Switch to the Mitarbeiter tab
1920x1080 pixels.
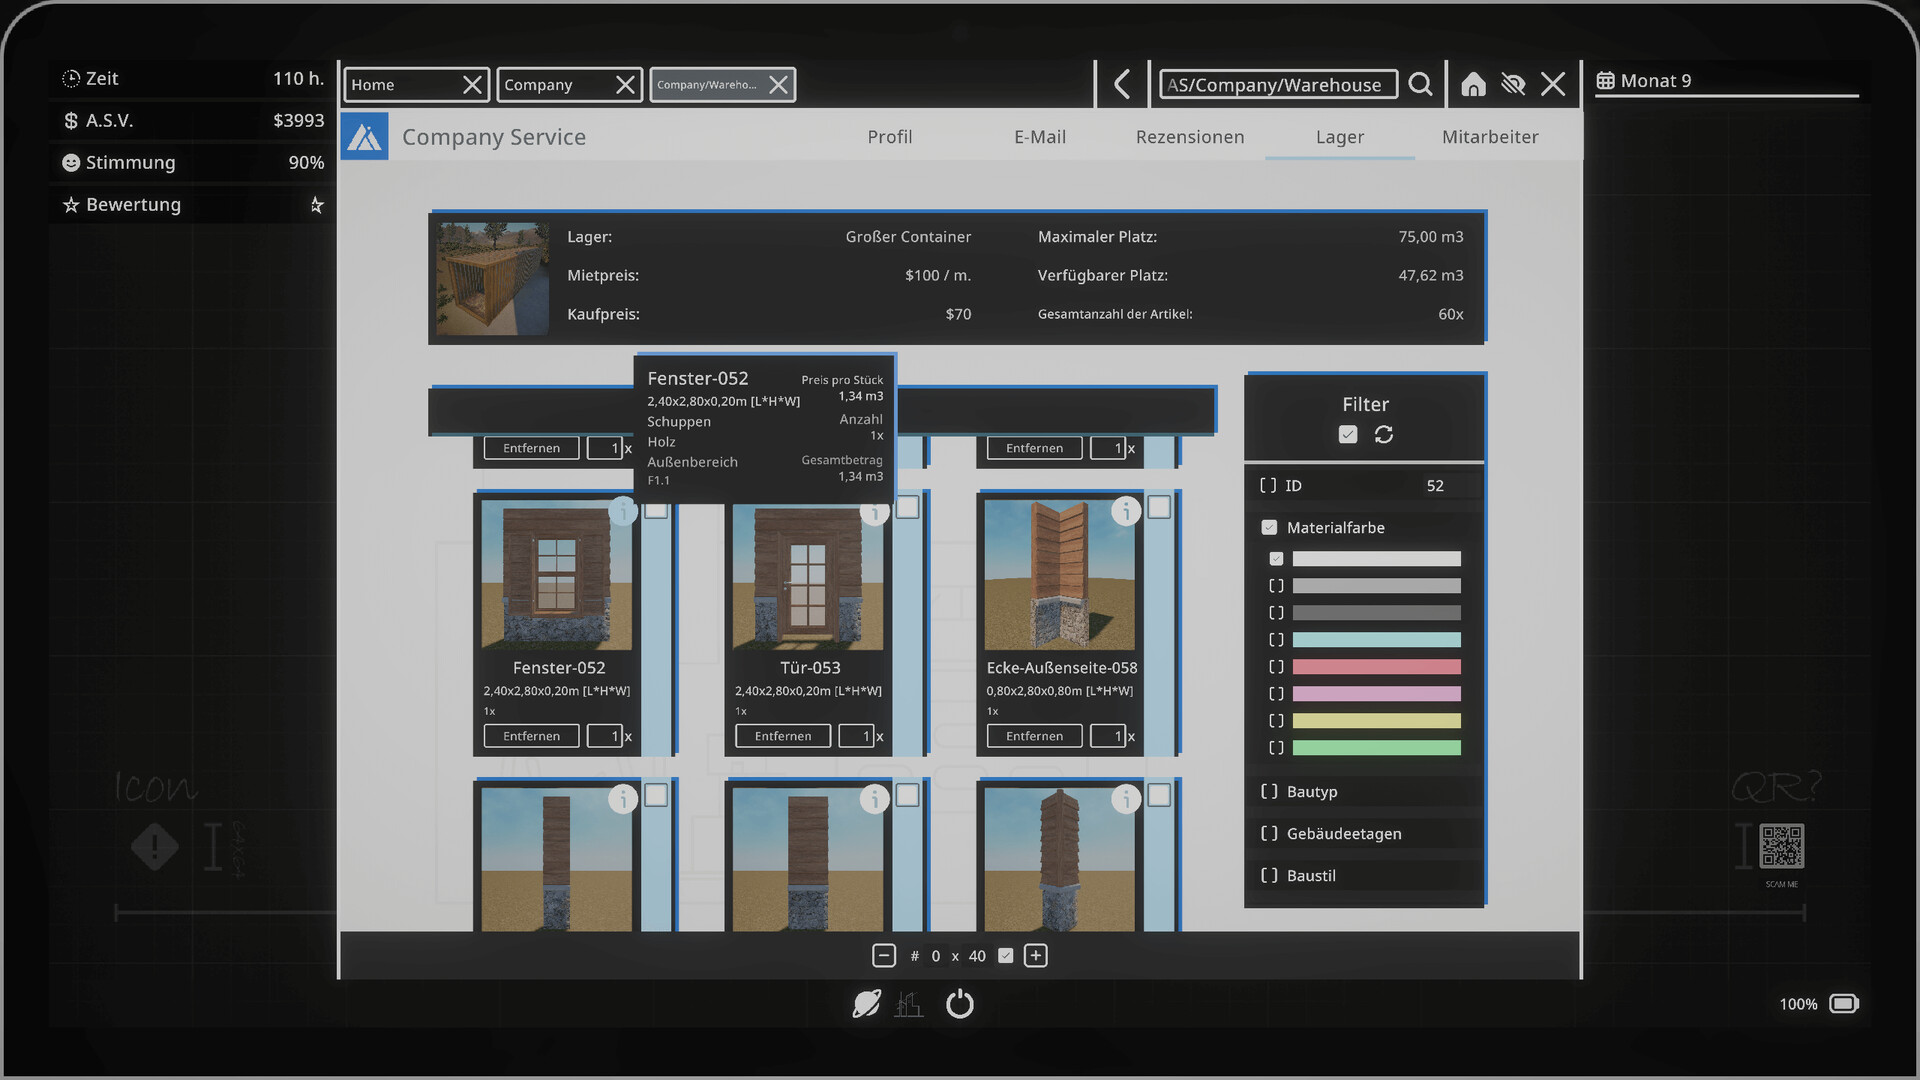point(1489,137)
